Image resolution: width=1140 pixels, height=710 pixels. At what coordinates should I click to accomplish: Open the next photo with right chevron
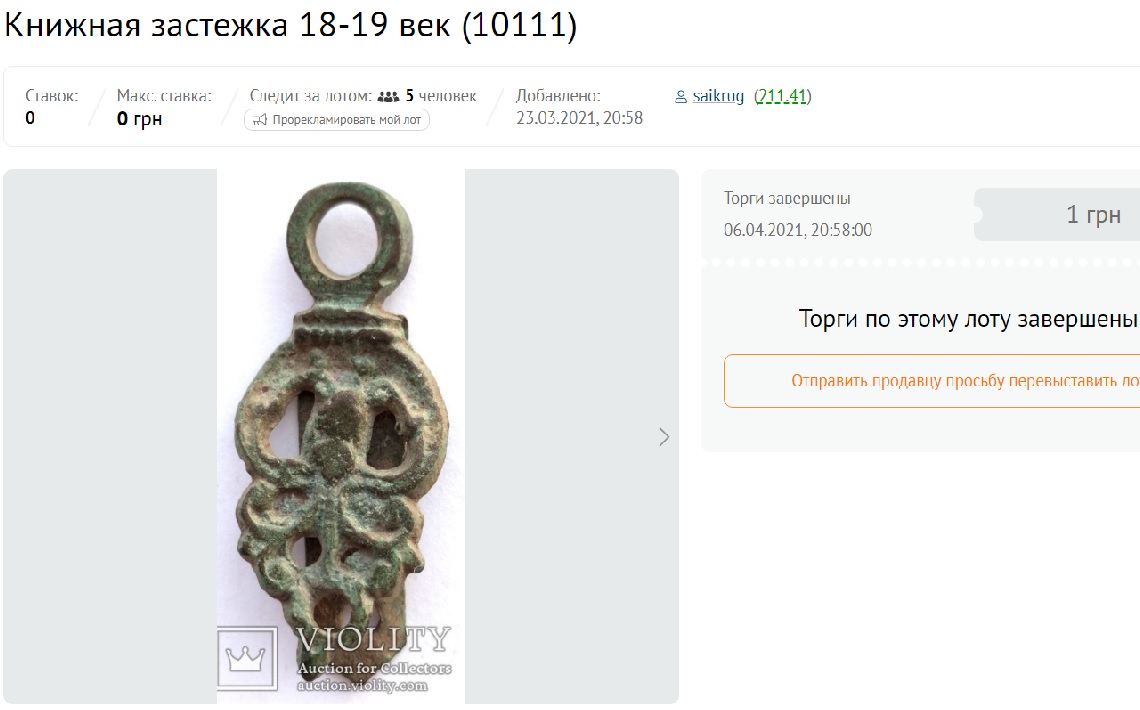[x=664, y=437]
